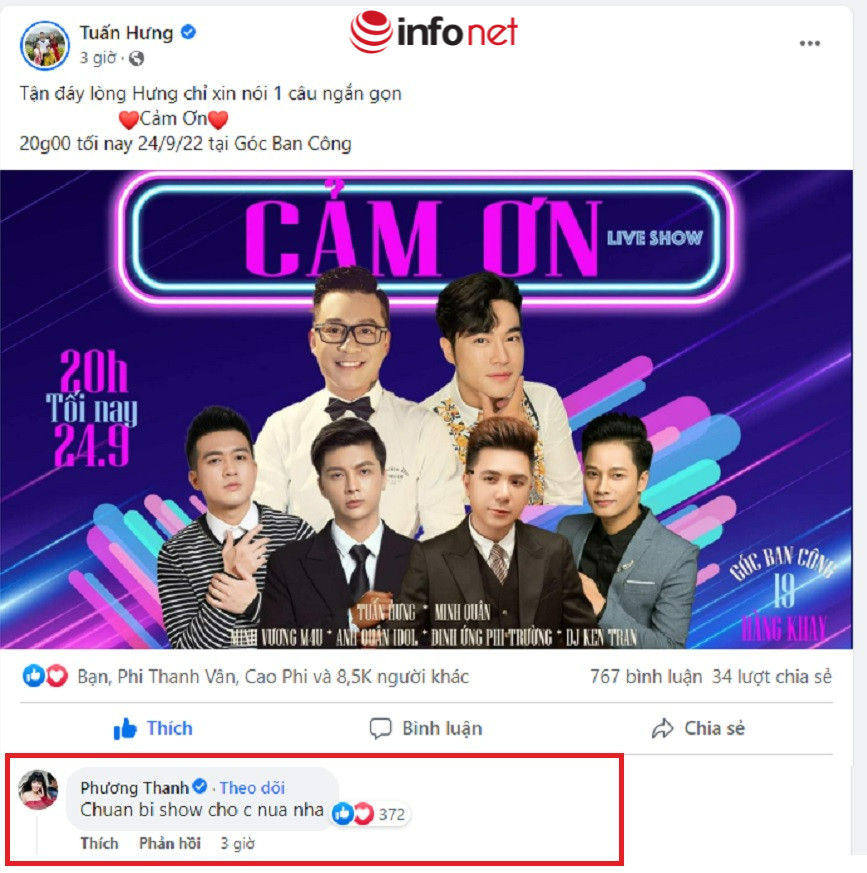Follow Phương Thanh via Theo dõi
Screen dimensions: 867x873
[252, 788]
